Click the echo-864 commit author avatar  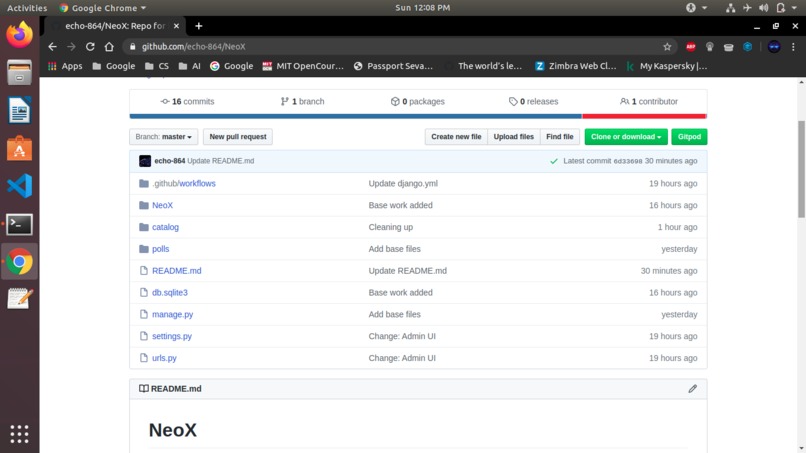click(145, 161)
